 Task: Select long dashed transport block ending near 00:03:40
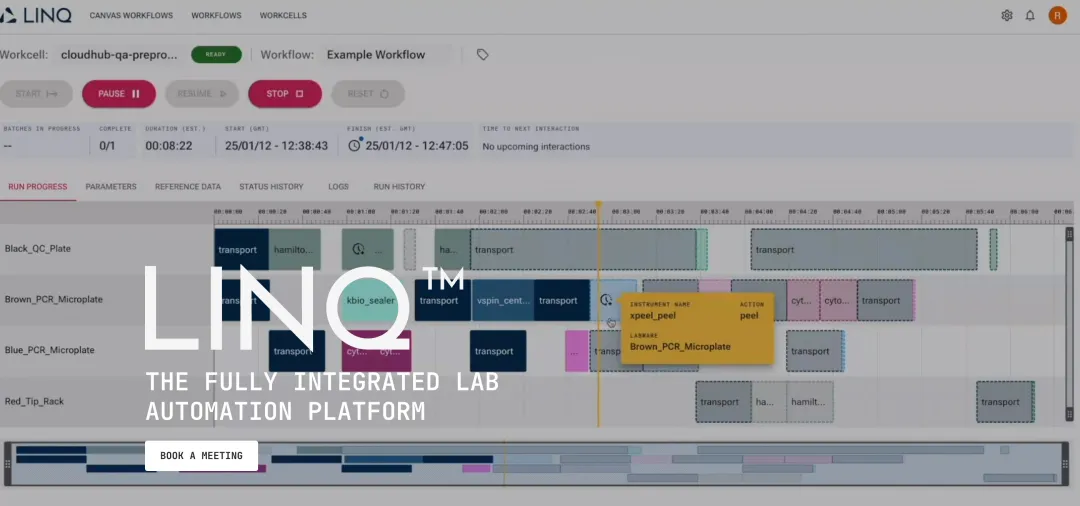[x=583, y=249]
